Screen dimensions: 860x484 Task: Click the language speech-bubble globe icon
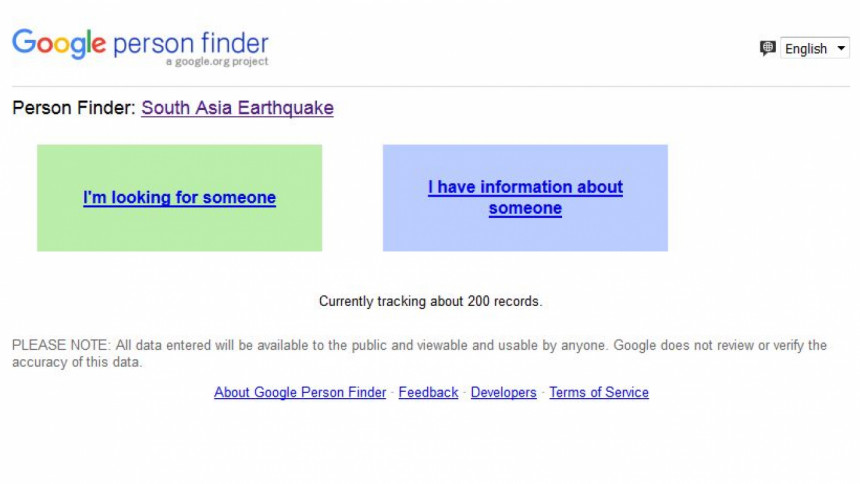[767, 48]
